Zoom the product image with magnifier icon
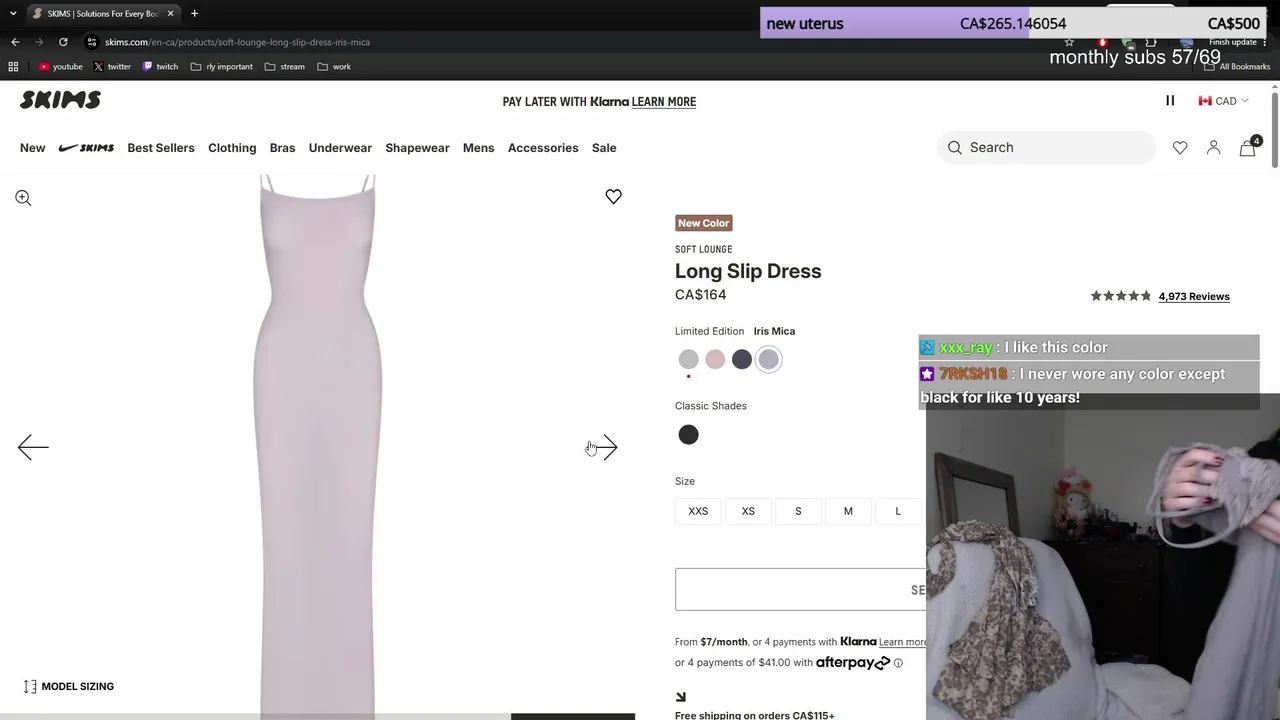1280x720 pixels. (x=23, y=198)
